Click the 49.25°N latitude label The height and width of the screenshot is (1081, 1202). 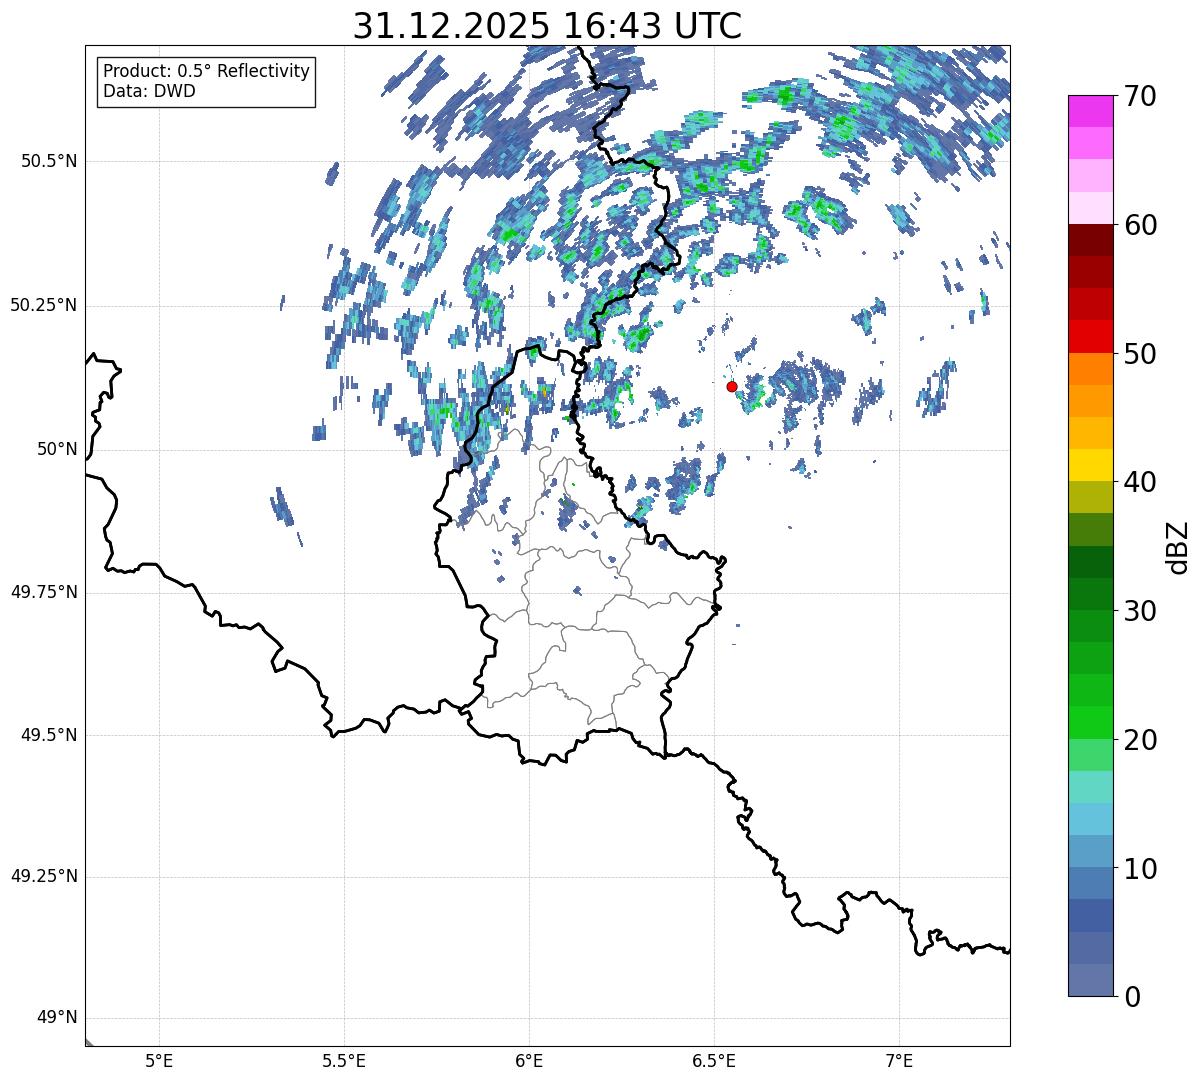click(43, 877)
